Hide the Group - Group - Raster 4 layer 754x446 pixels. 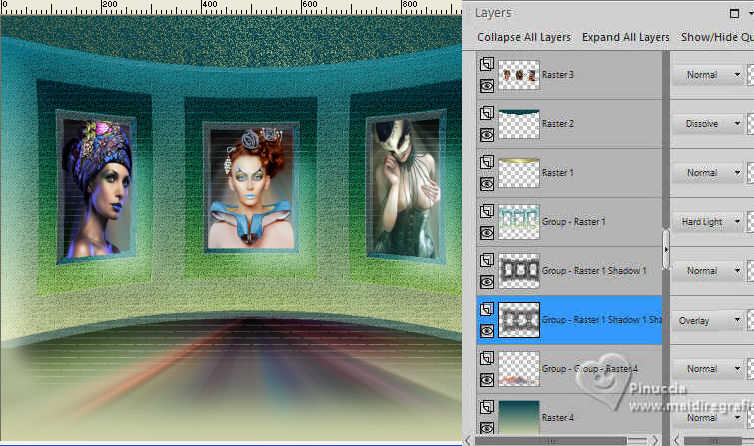point(487,381)
